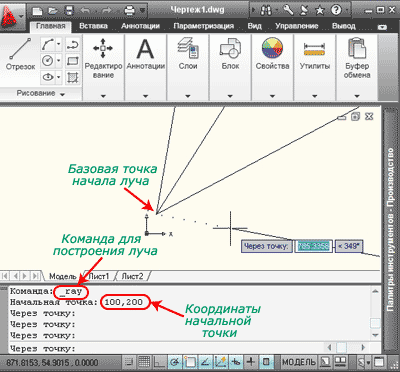Viewport: 400px width, 372px height.
Task: Click the command line horizontal scrollbar thumb
Action: pos(341,348)
